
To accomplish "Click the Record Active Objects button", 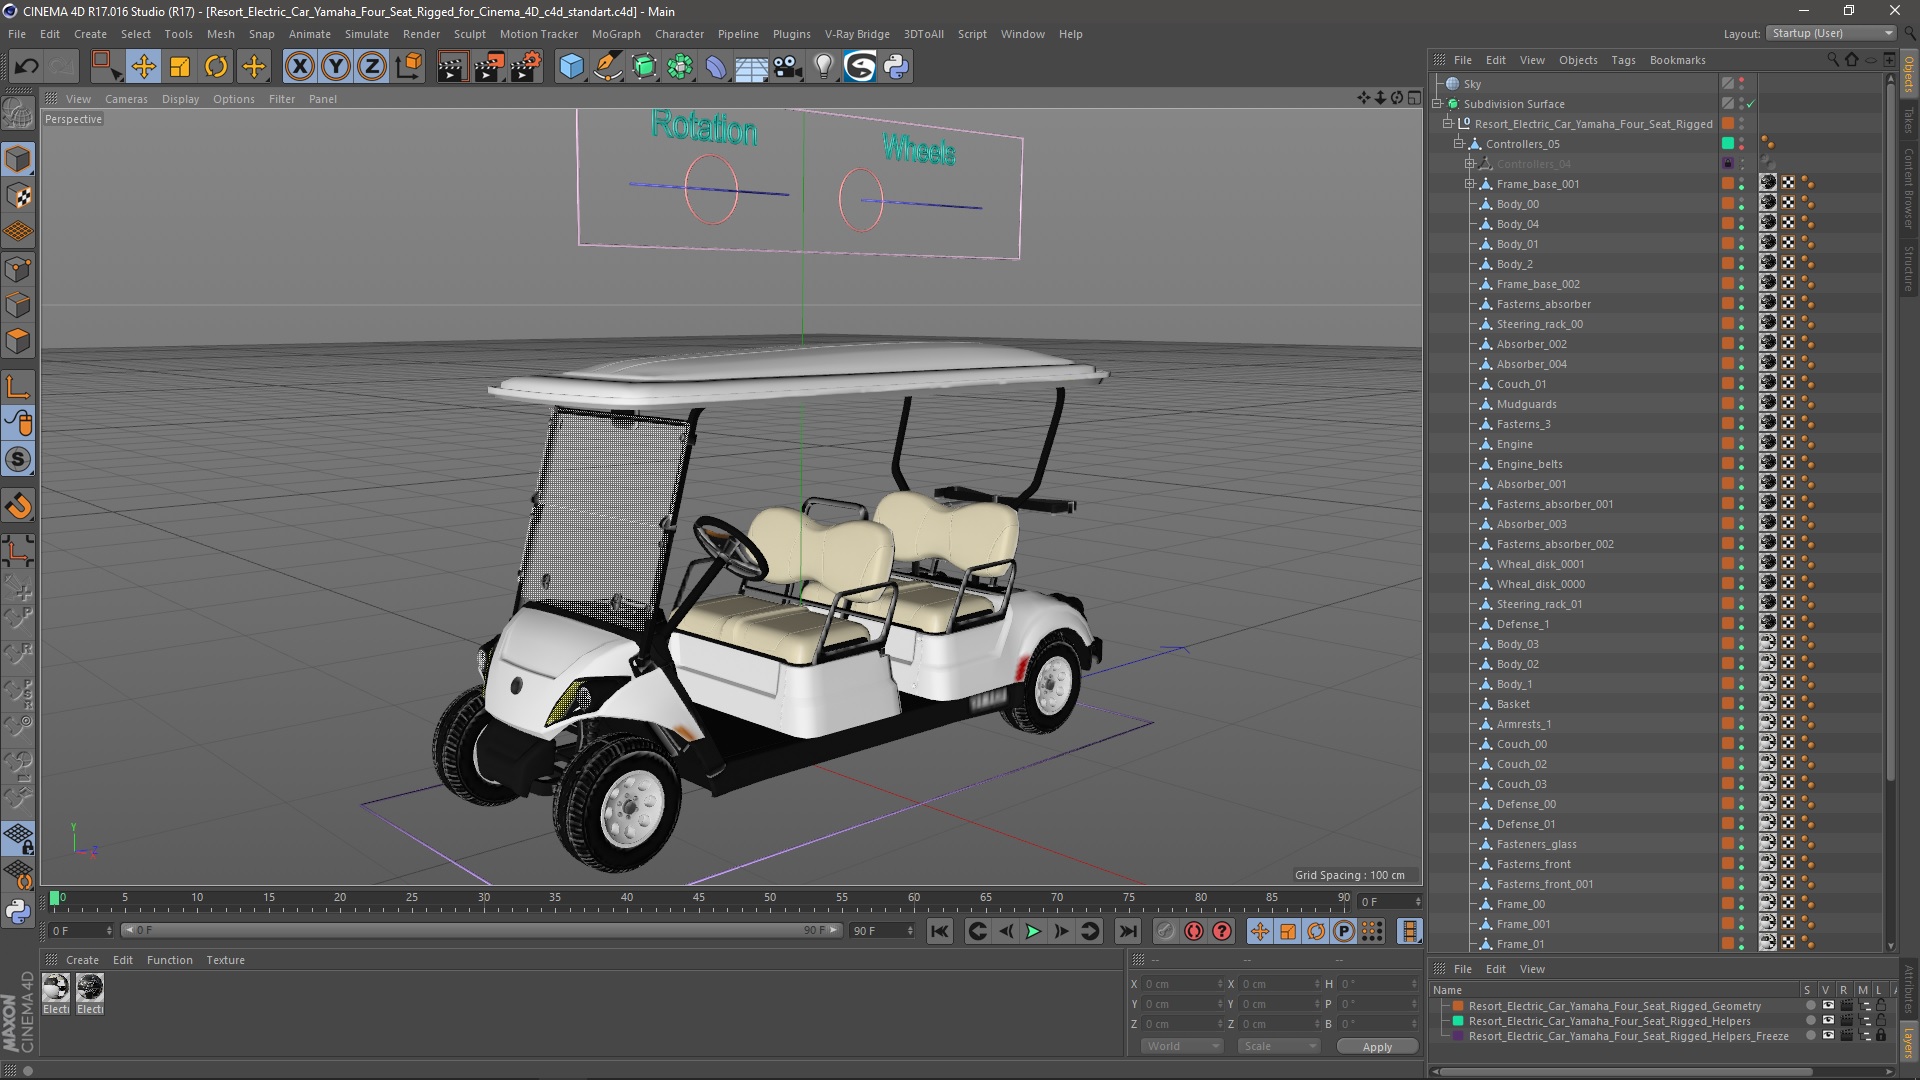I will pyautogui.click(x=1165, y=931).
